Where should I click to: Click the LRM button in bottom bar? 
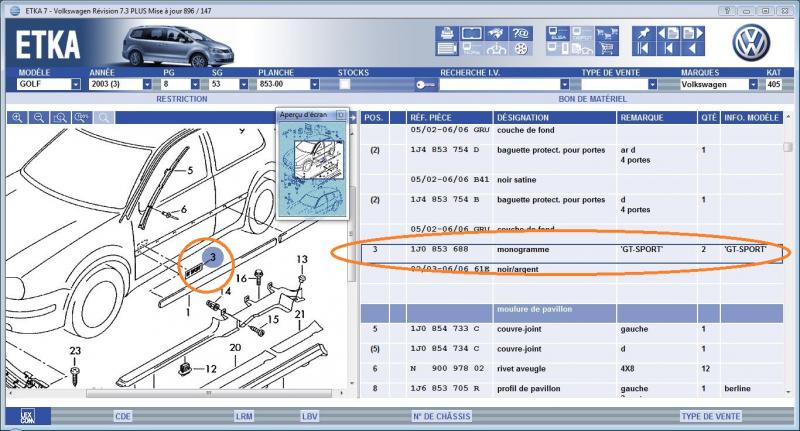[x=244, y=416]
